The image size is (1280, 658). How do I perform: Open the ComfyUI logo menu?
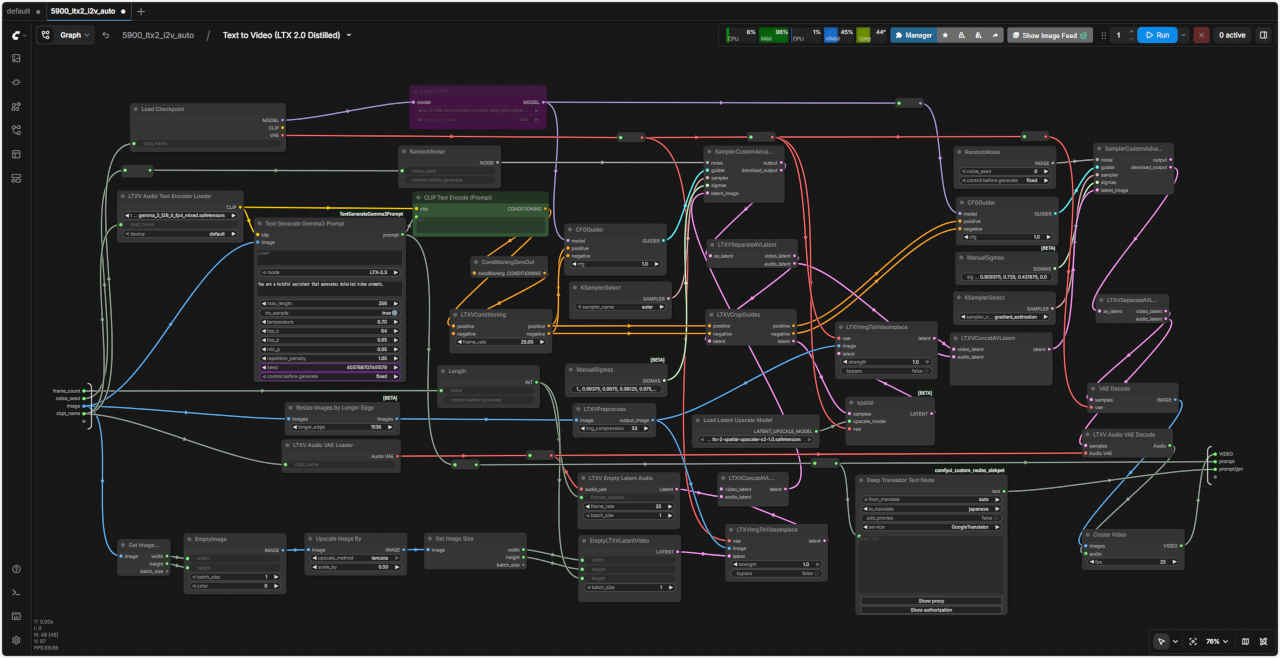click(16, 35)
